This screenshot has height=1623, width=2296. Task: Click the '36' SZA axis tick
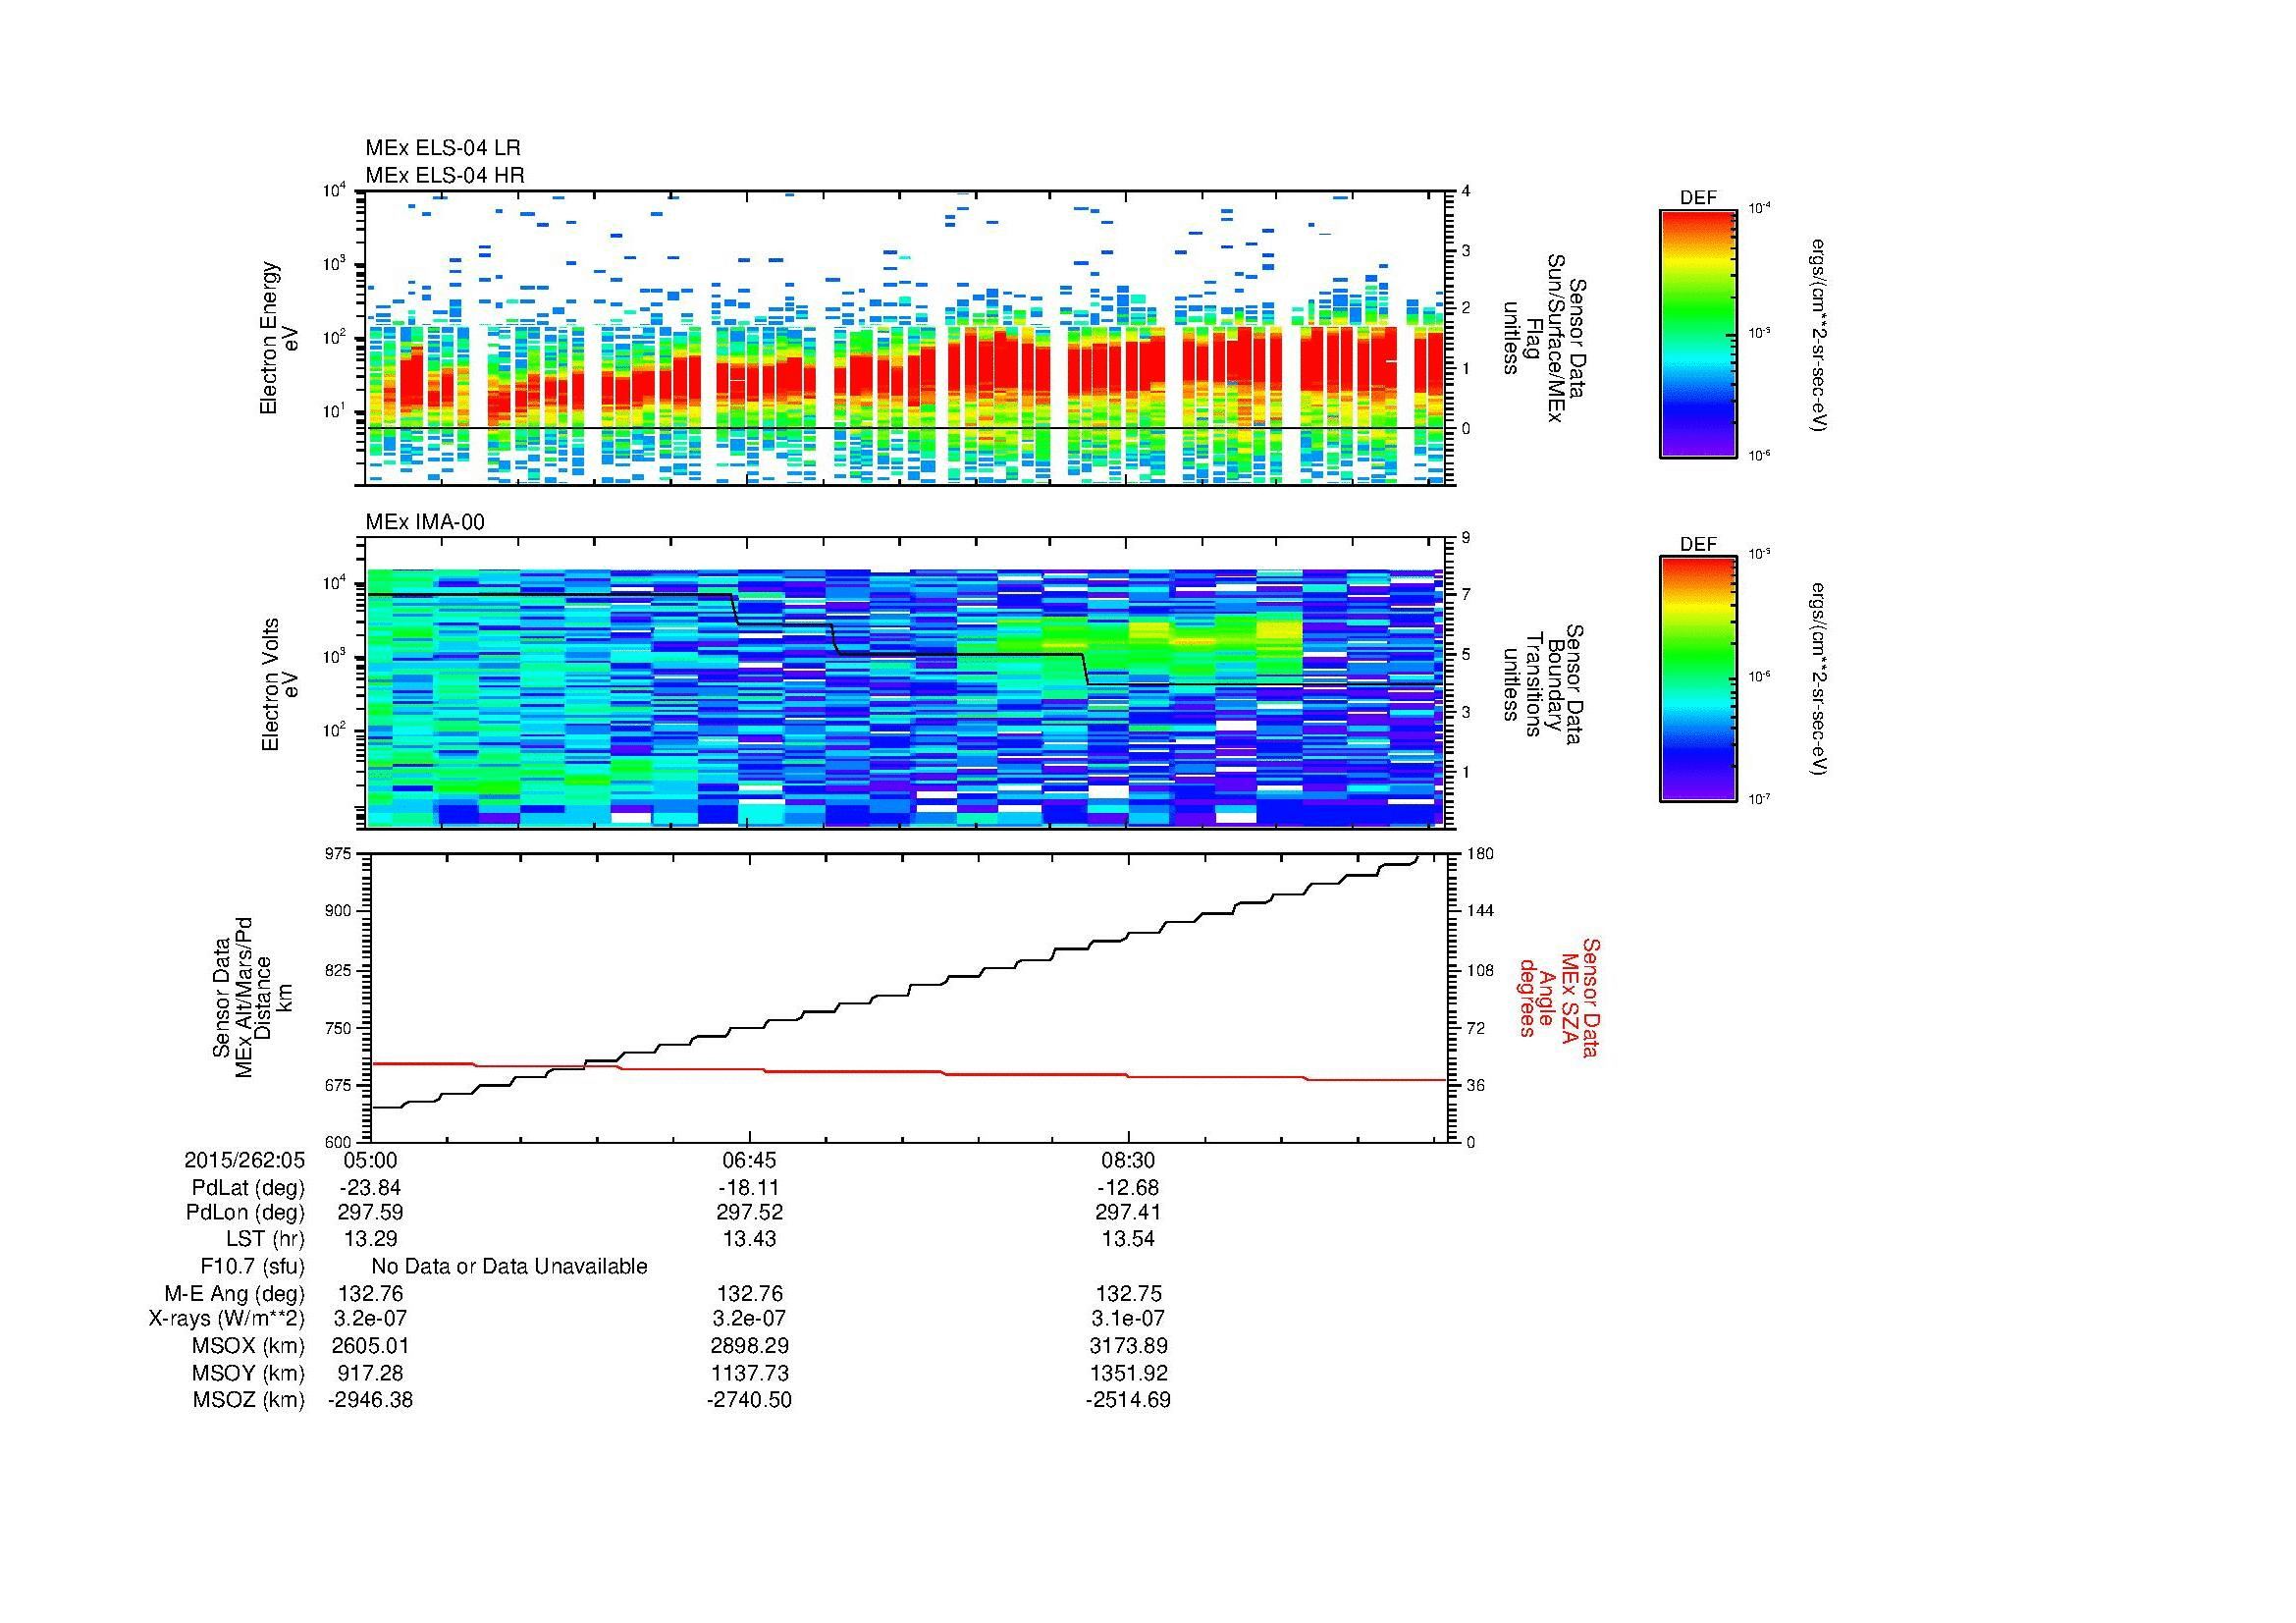coord(1474,1085)
